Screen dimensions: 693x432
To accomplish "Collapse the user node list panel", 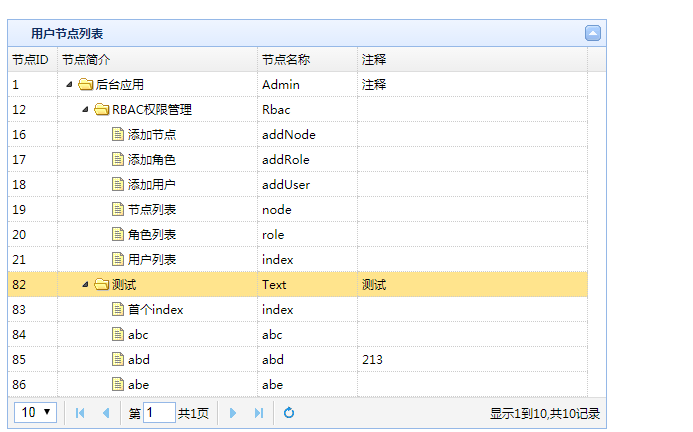I will tap(593, 33).
